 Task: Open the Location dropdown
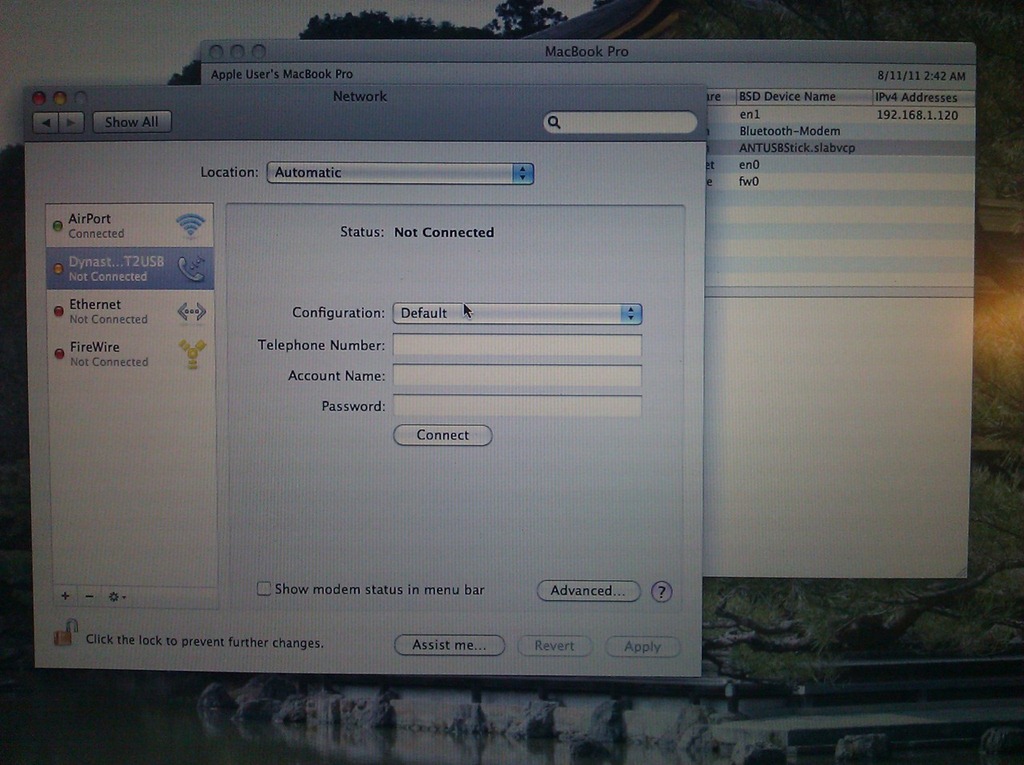point(399,172)
